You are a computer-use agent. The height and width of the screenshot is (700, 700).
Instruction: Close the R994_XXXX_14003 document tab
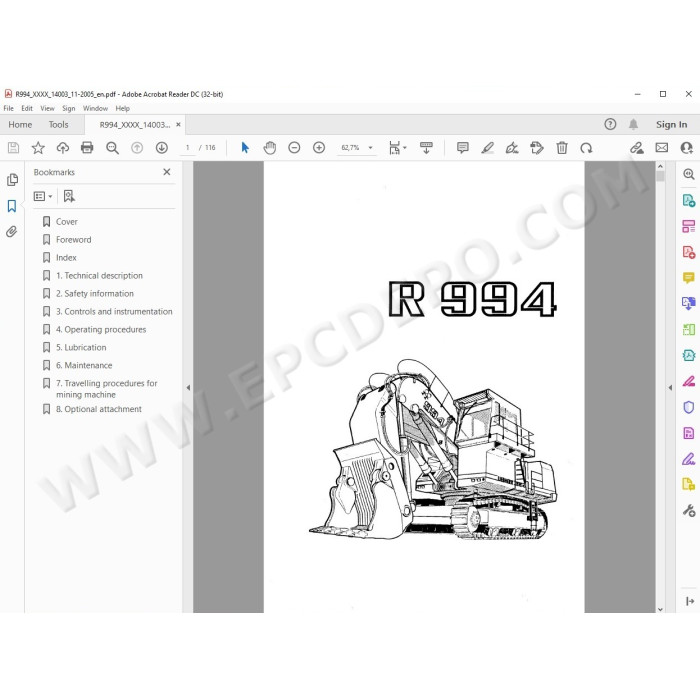point(179,125)
